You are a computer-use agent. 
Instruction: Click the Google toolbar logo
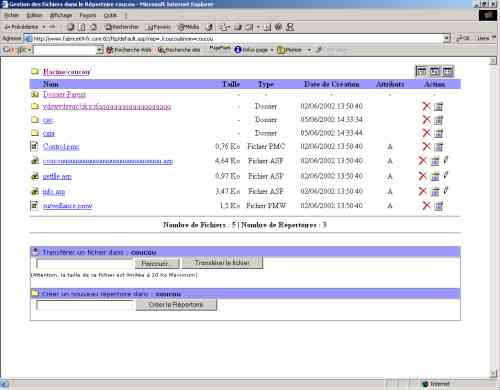15,50
